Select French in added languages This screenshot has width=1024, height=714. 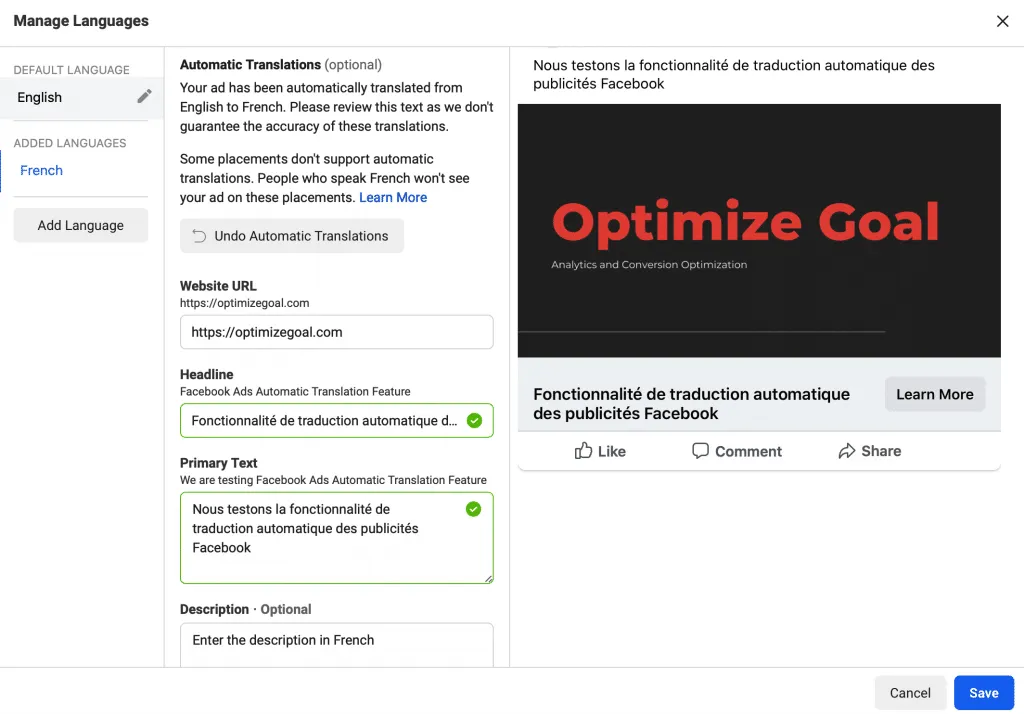(x=41, y=170)
